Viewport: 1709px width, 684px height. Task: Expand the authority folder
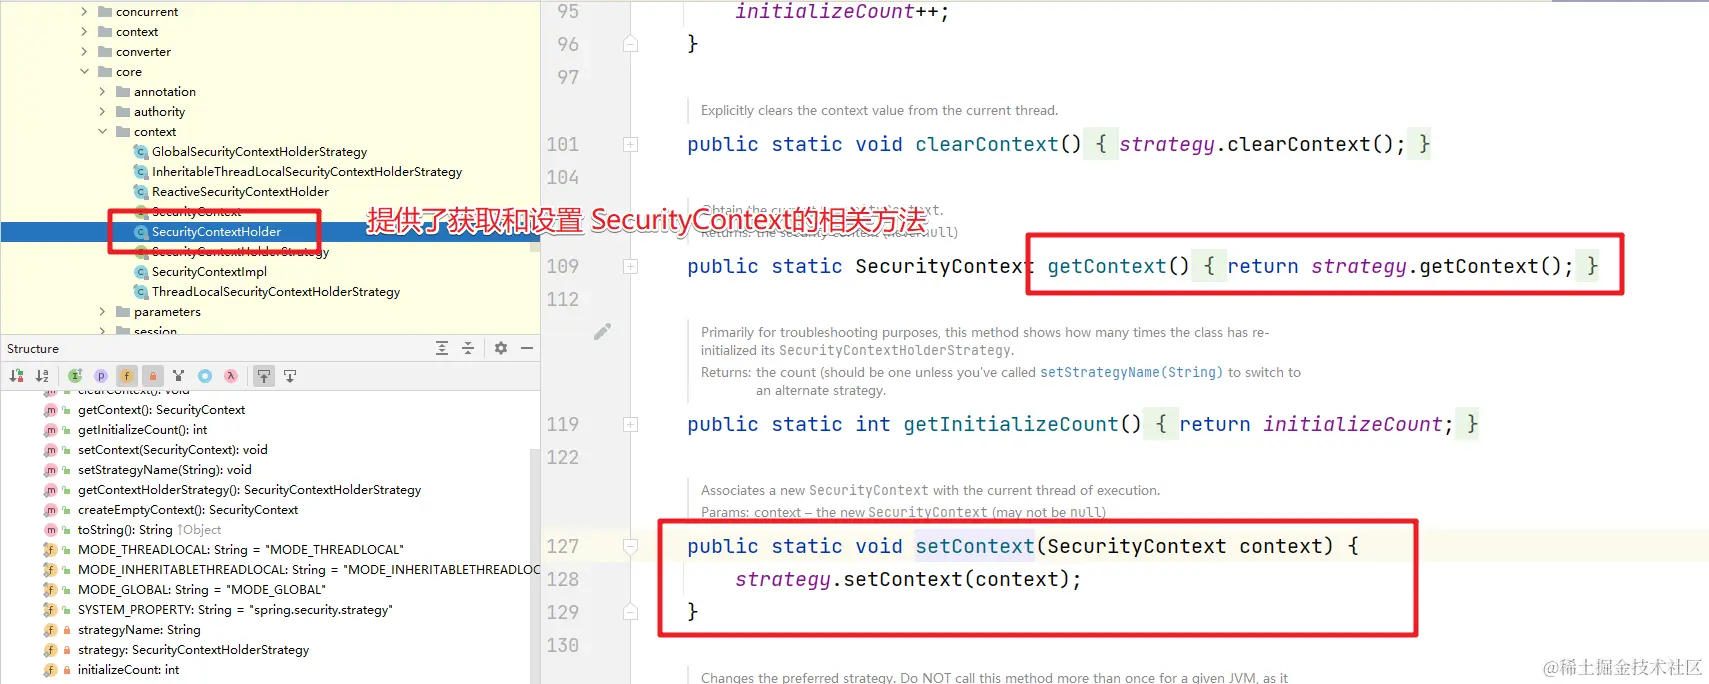coord(102,112)
